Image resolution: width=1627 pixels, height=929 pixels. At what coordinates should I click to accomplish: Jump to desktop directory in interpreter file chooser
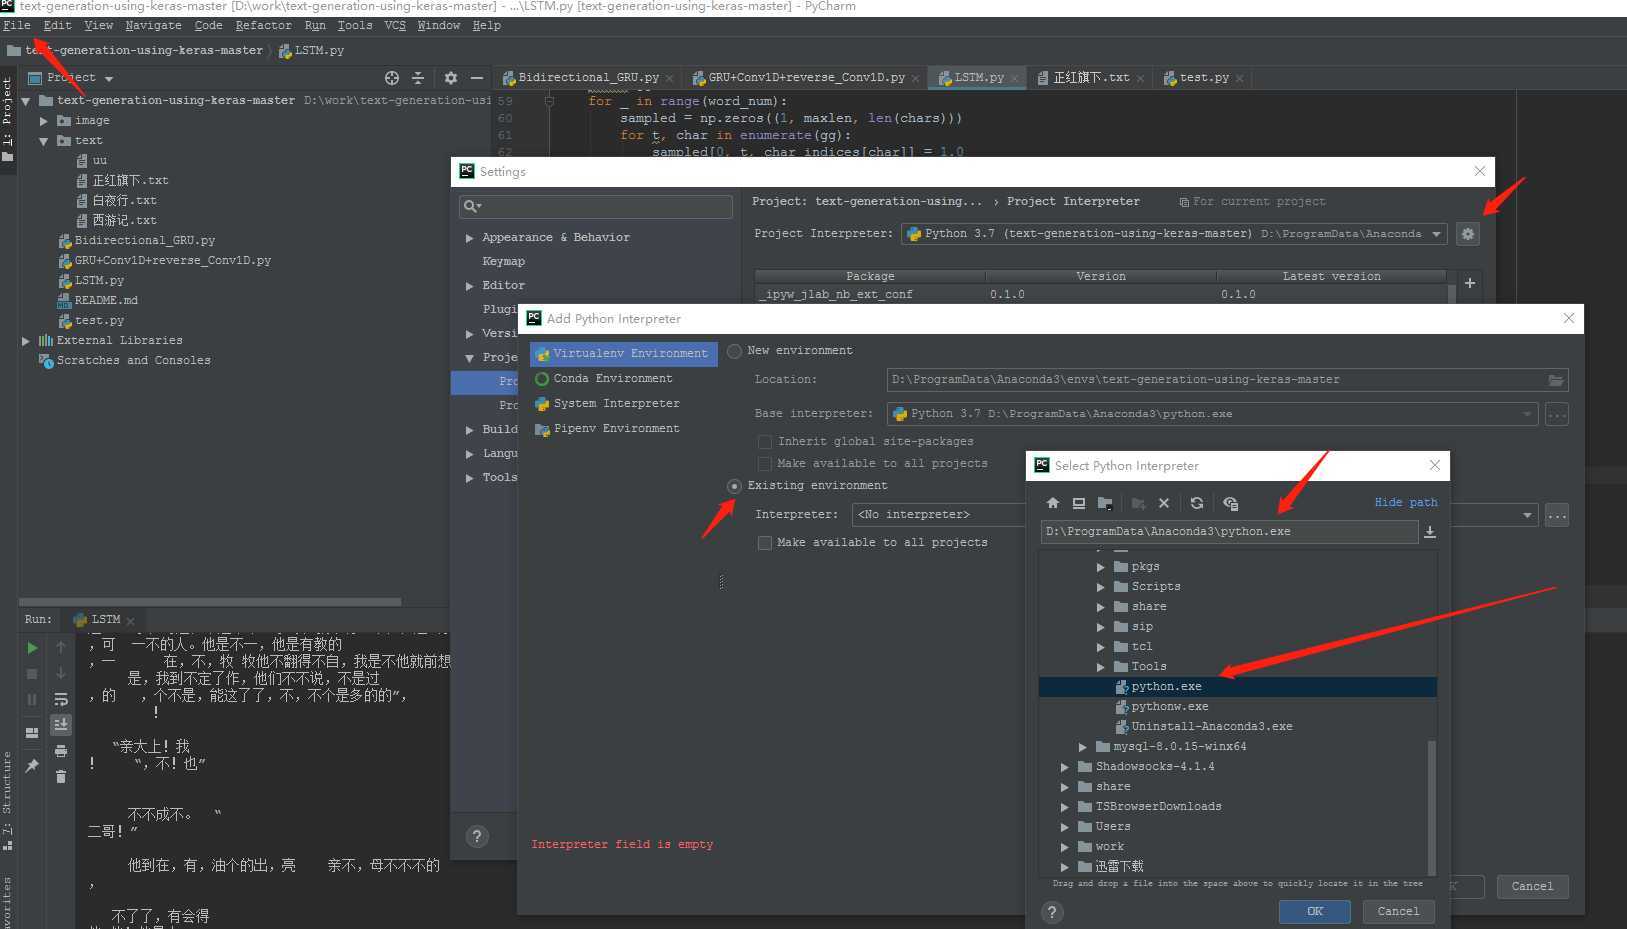coord(1079,503)
